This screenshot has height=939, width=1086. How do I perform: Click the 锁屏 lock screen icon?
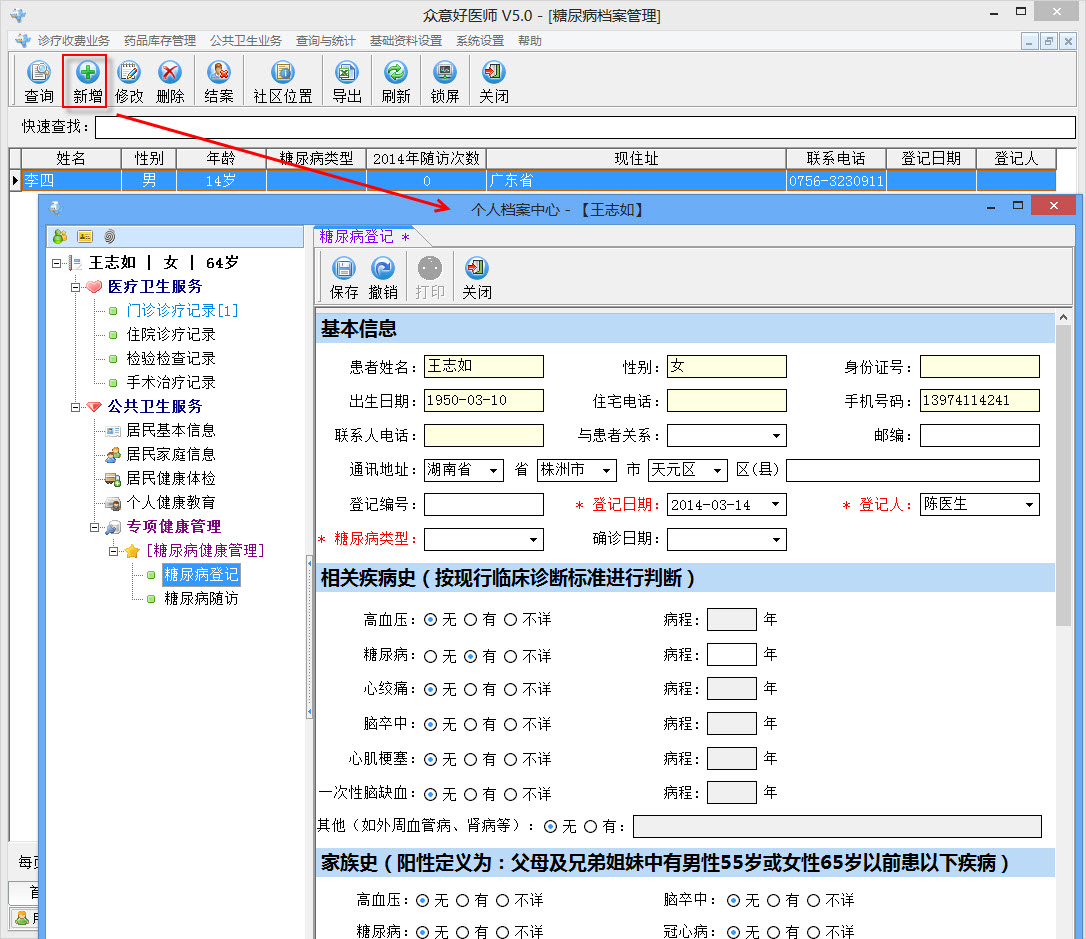tap(445, 81)
